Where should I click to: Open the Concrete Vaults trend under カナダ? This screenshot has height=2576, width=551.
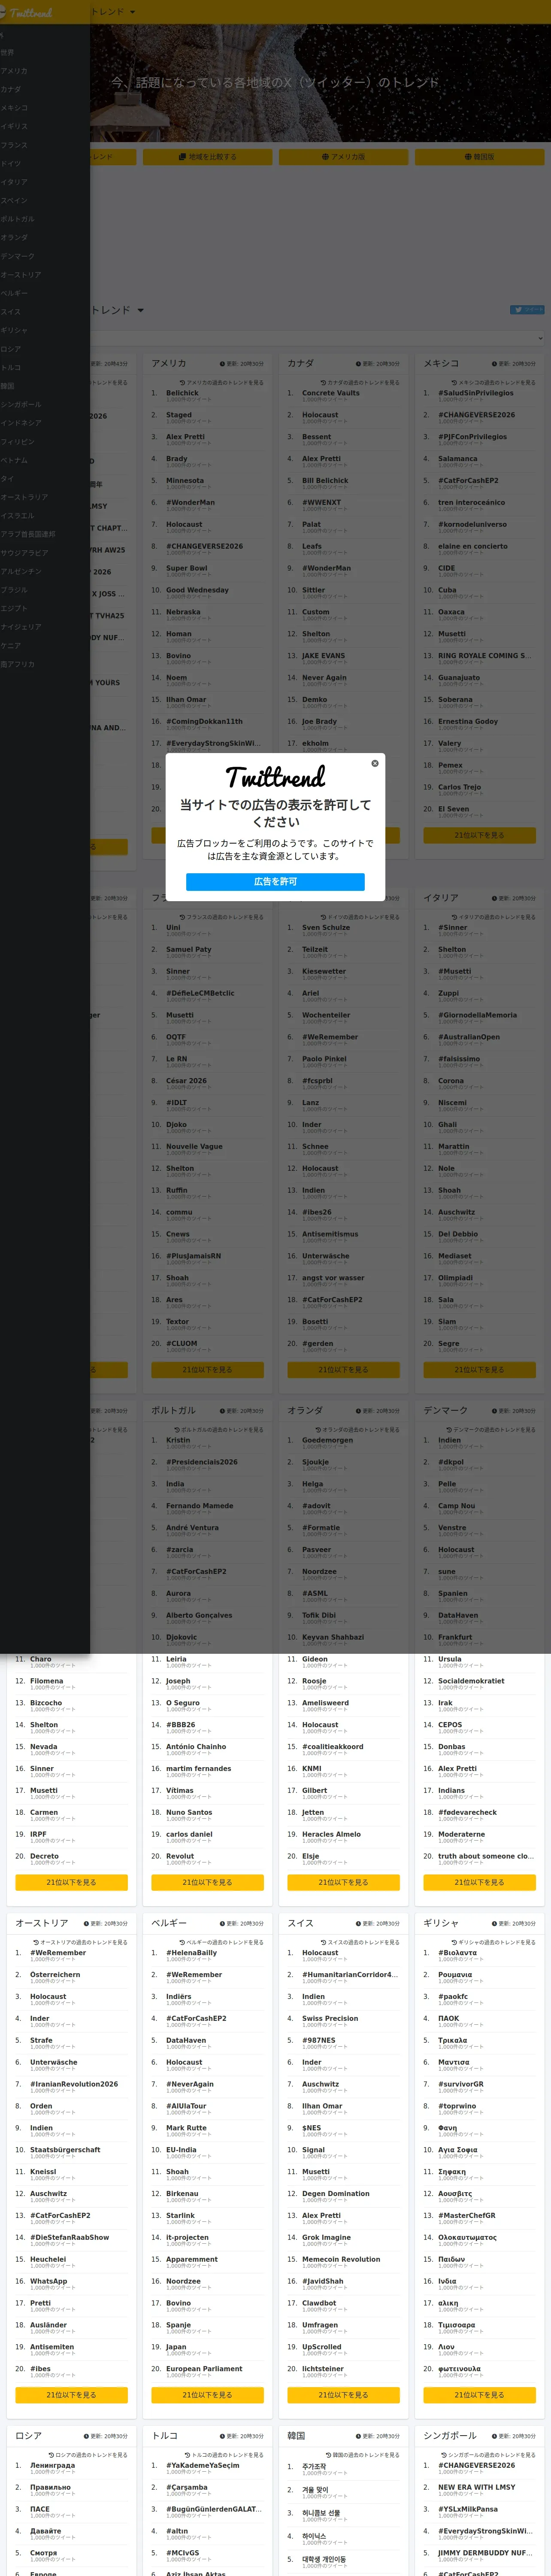click(331, 393)
